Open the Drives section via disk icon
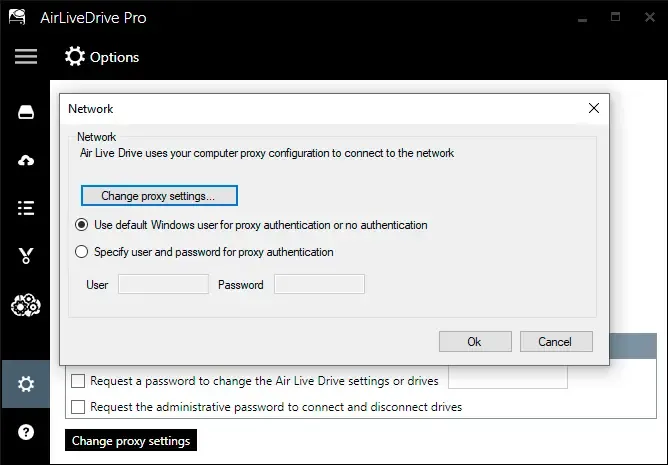668x465 pixels. (26, 113)
